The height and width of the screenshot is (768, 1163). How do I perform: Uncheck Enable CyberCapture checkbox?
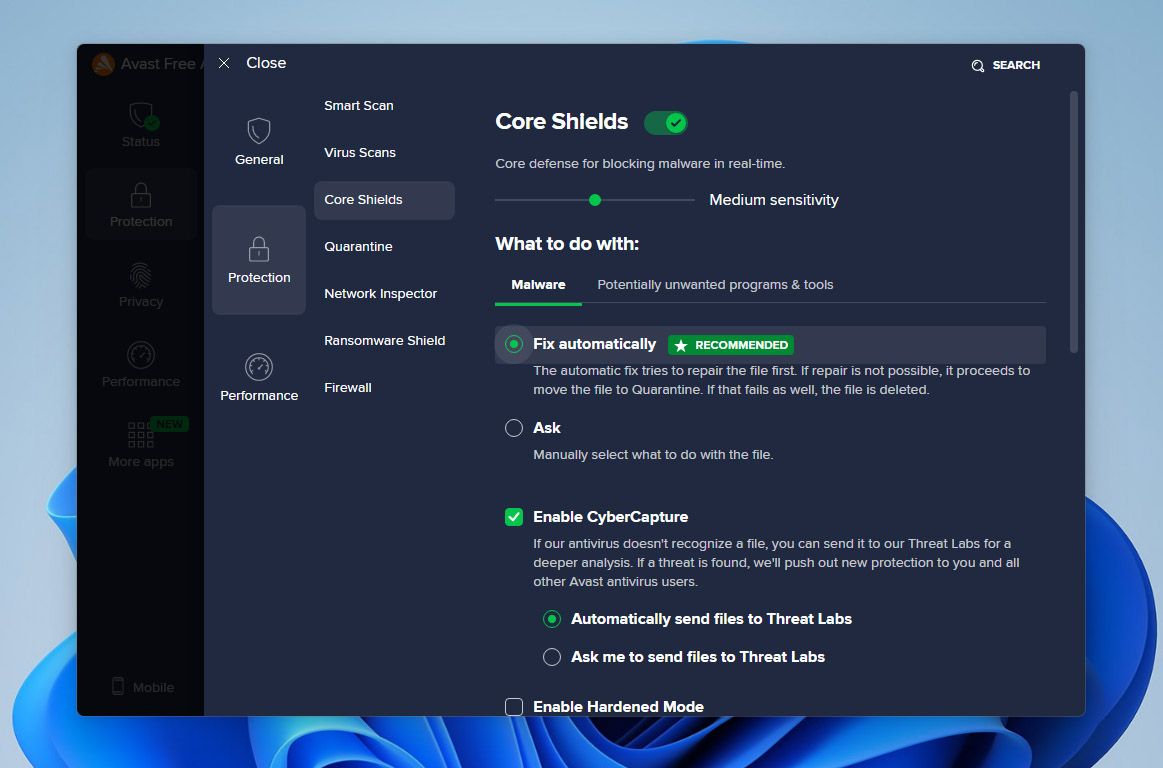514,517
